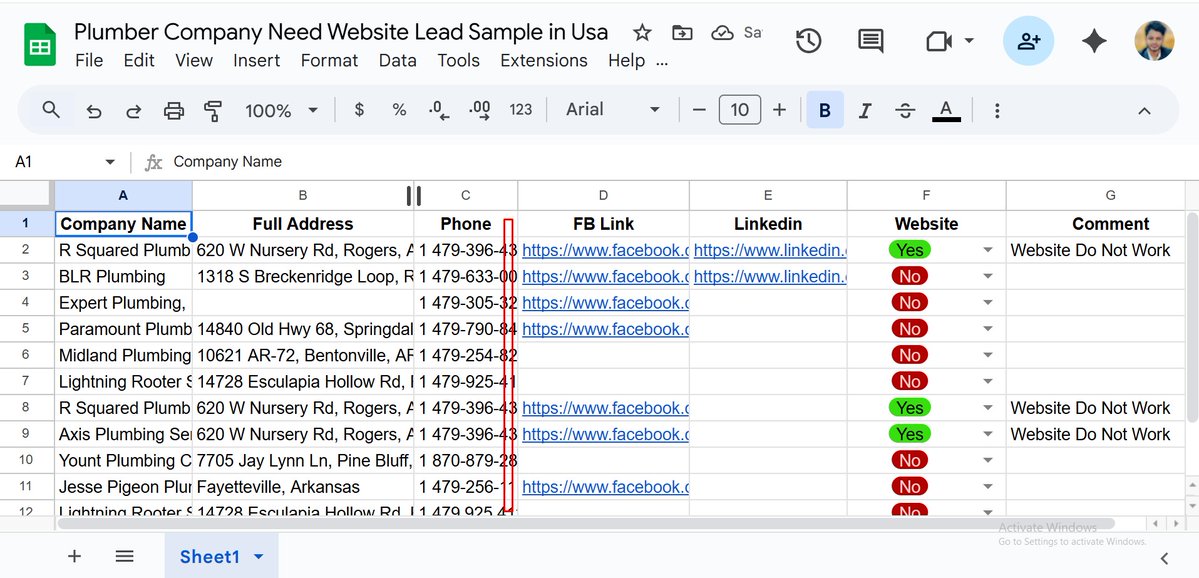
Task: Show the side panel chevron
Action: 1165,557
